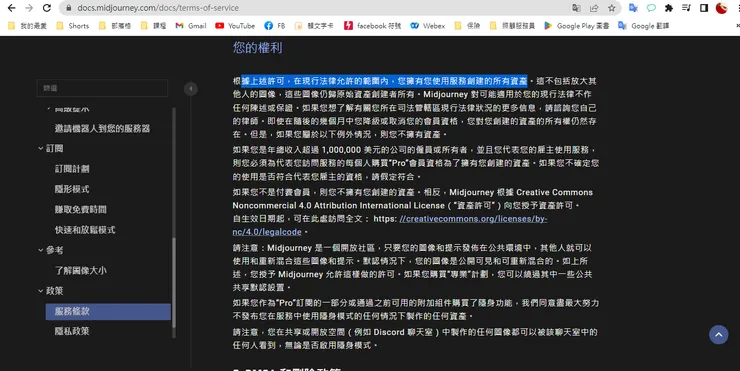Image resolution: width=740 pixels, height=371 pixels.
Task: Go forward with the browser arrow
Action: (x=29, y=8)
